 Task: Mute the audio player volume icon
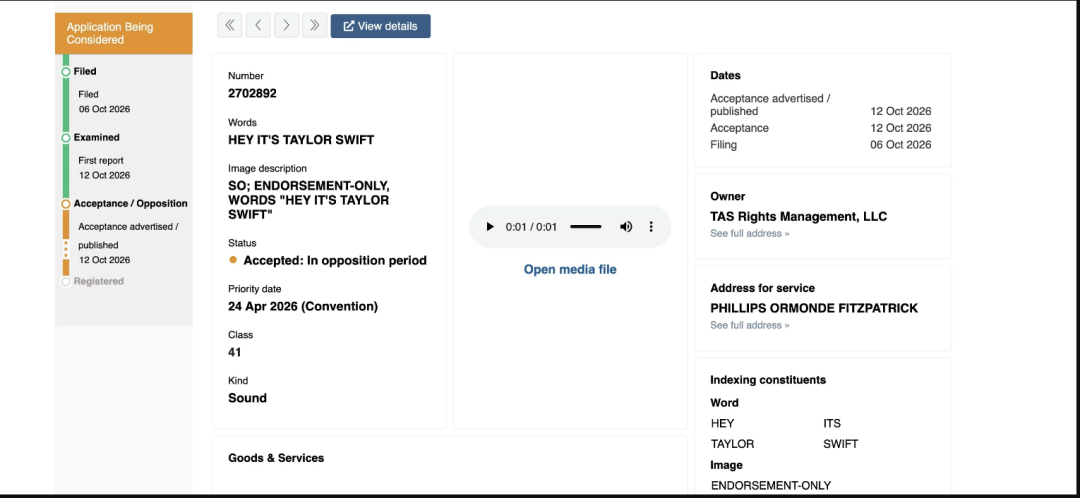625,227
